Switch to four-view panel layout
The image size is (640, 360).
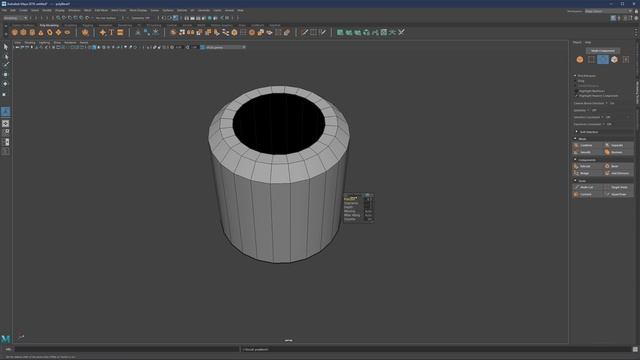click(5, 133)
